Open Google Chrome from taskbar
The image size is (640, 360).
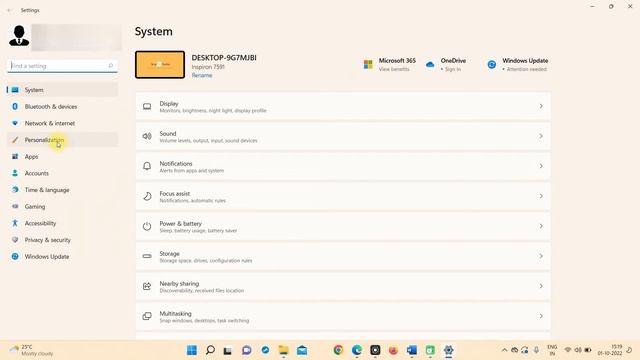(x=338, y=350)
